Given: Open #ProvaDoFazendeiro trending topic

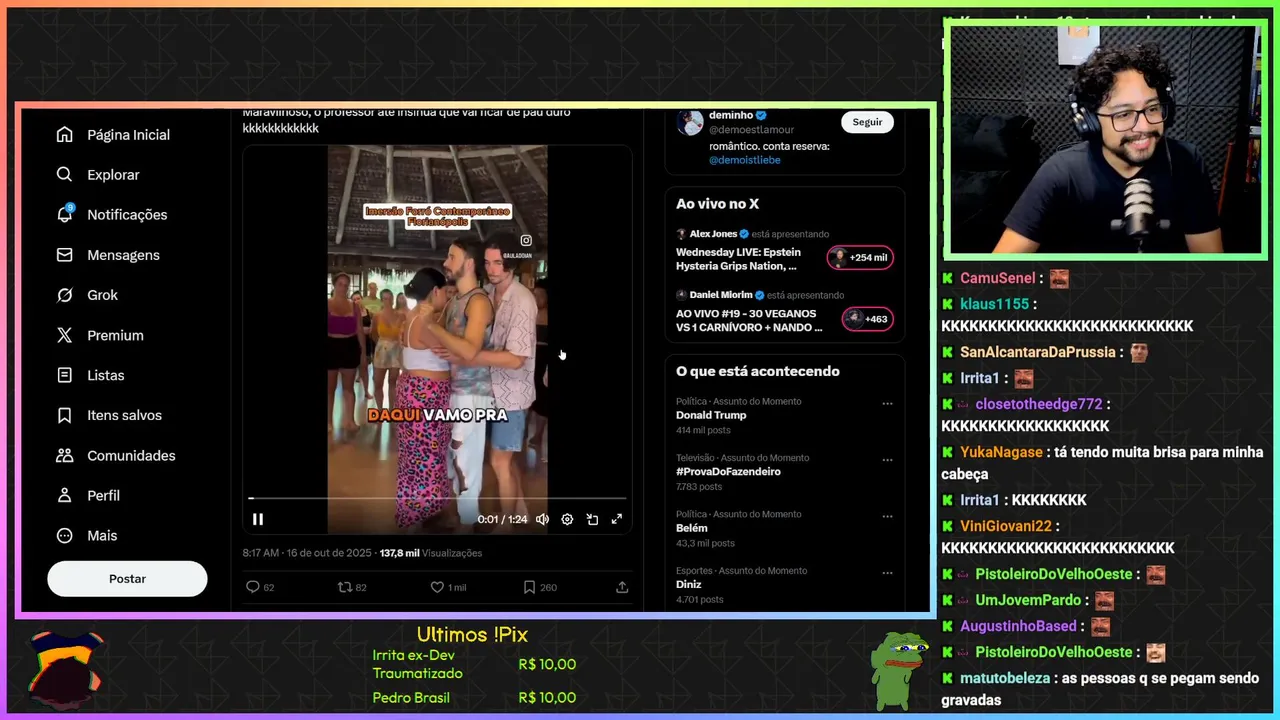Looking at the screenshot, I should (x=728, y=471).
